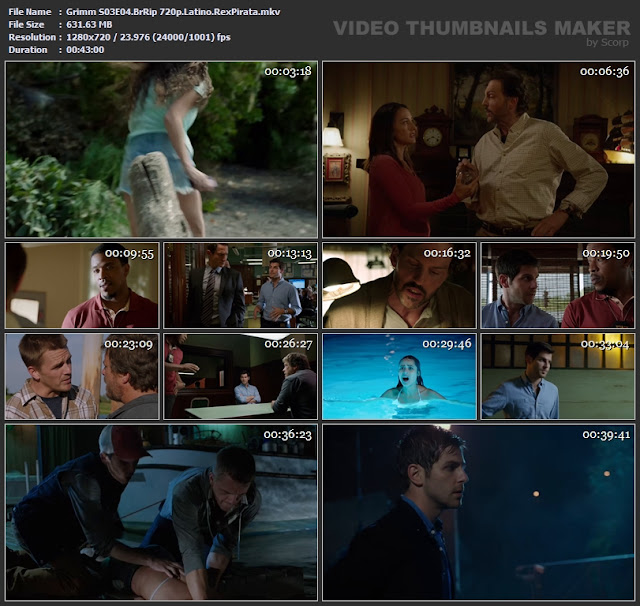This screenshot has width=640, height=606.
Task: Pick the thumbnail stamped 00:16:32
Action: click(x=399, y=285)
